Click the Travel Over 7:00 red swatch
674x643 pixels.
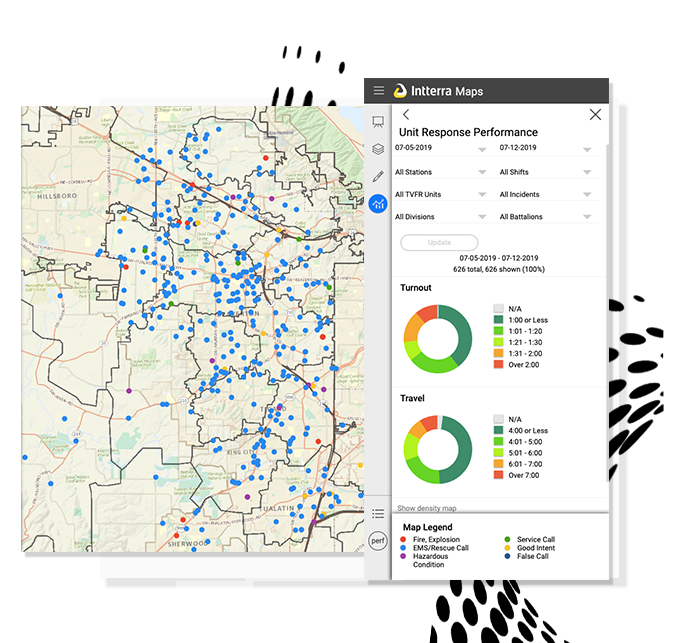[x=498, y=475]
